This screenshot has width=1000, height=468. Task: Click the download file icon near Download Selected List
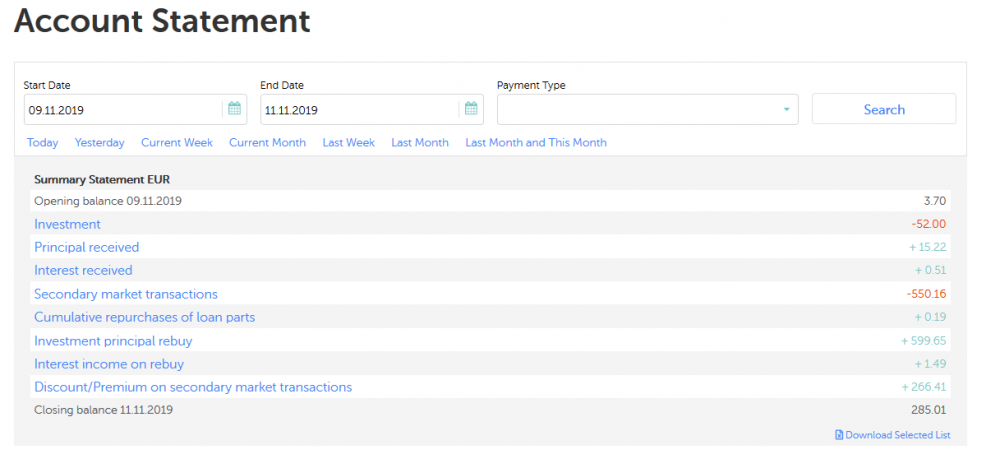[839, 435]
